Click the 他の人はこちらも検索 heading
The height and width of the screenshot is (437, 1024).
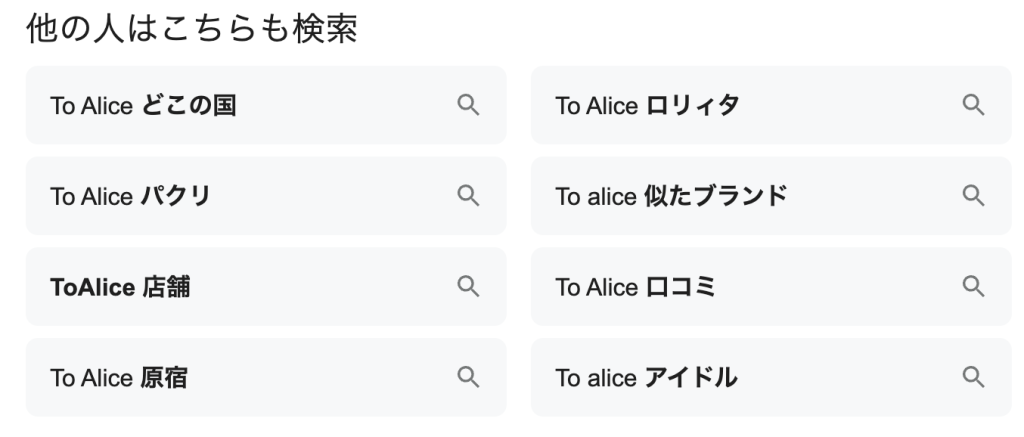click(x=191, y=31)
